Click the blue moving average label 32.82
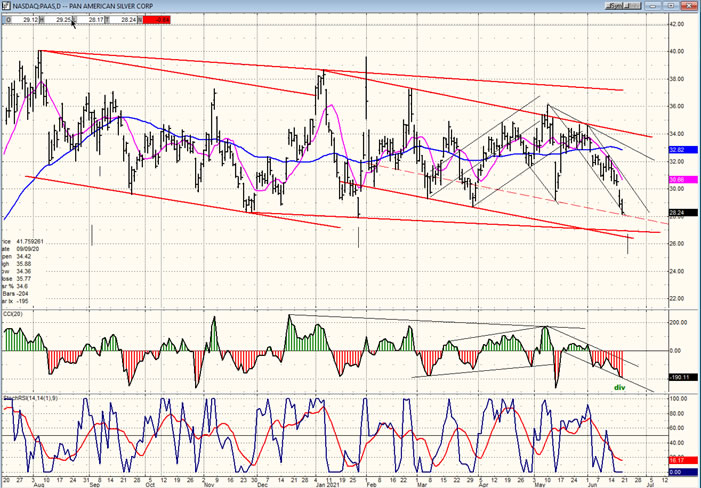 (683, 150)
